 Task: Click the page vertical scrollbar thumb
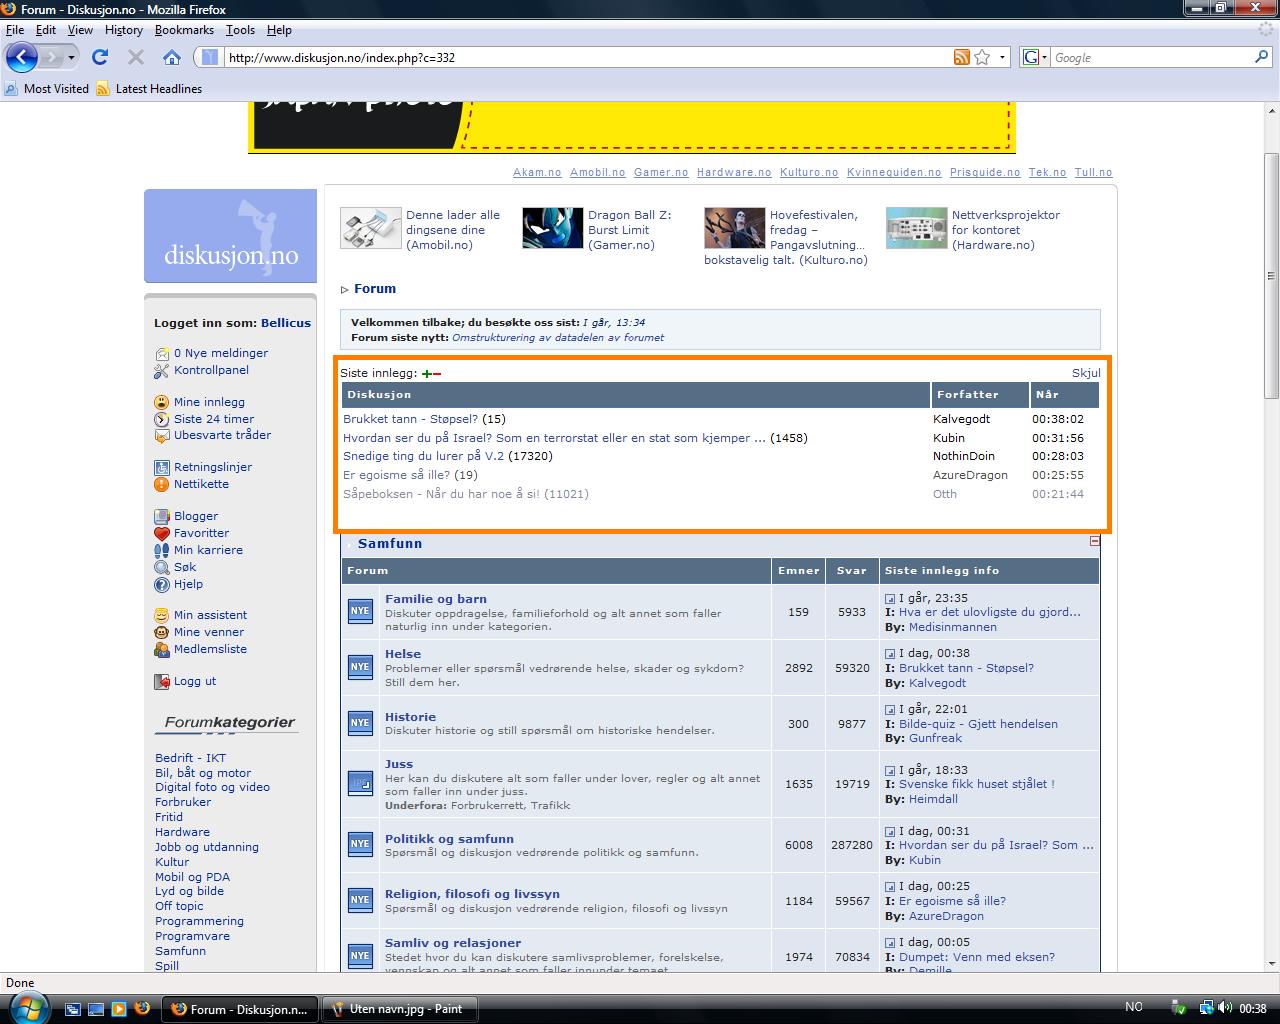(x=1271, y=276)
